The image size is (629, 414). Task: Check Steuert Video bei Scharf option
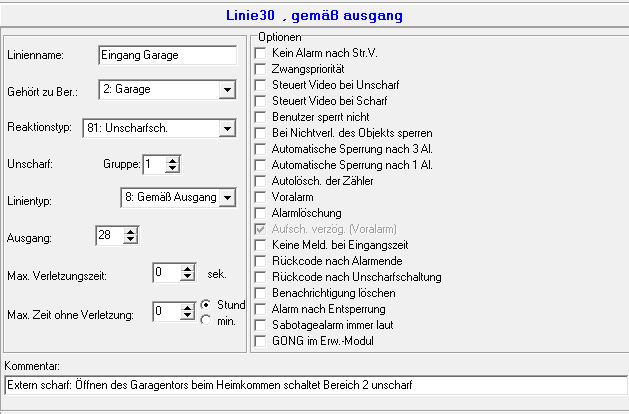pos(261,101)
